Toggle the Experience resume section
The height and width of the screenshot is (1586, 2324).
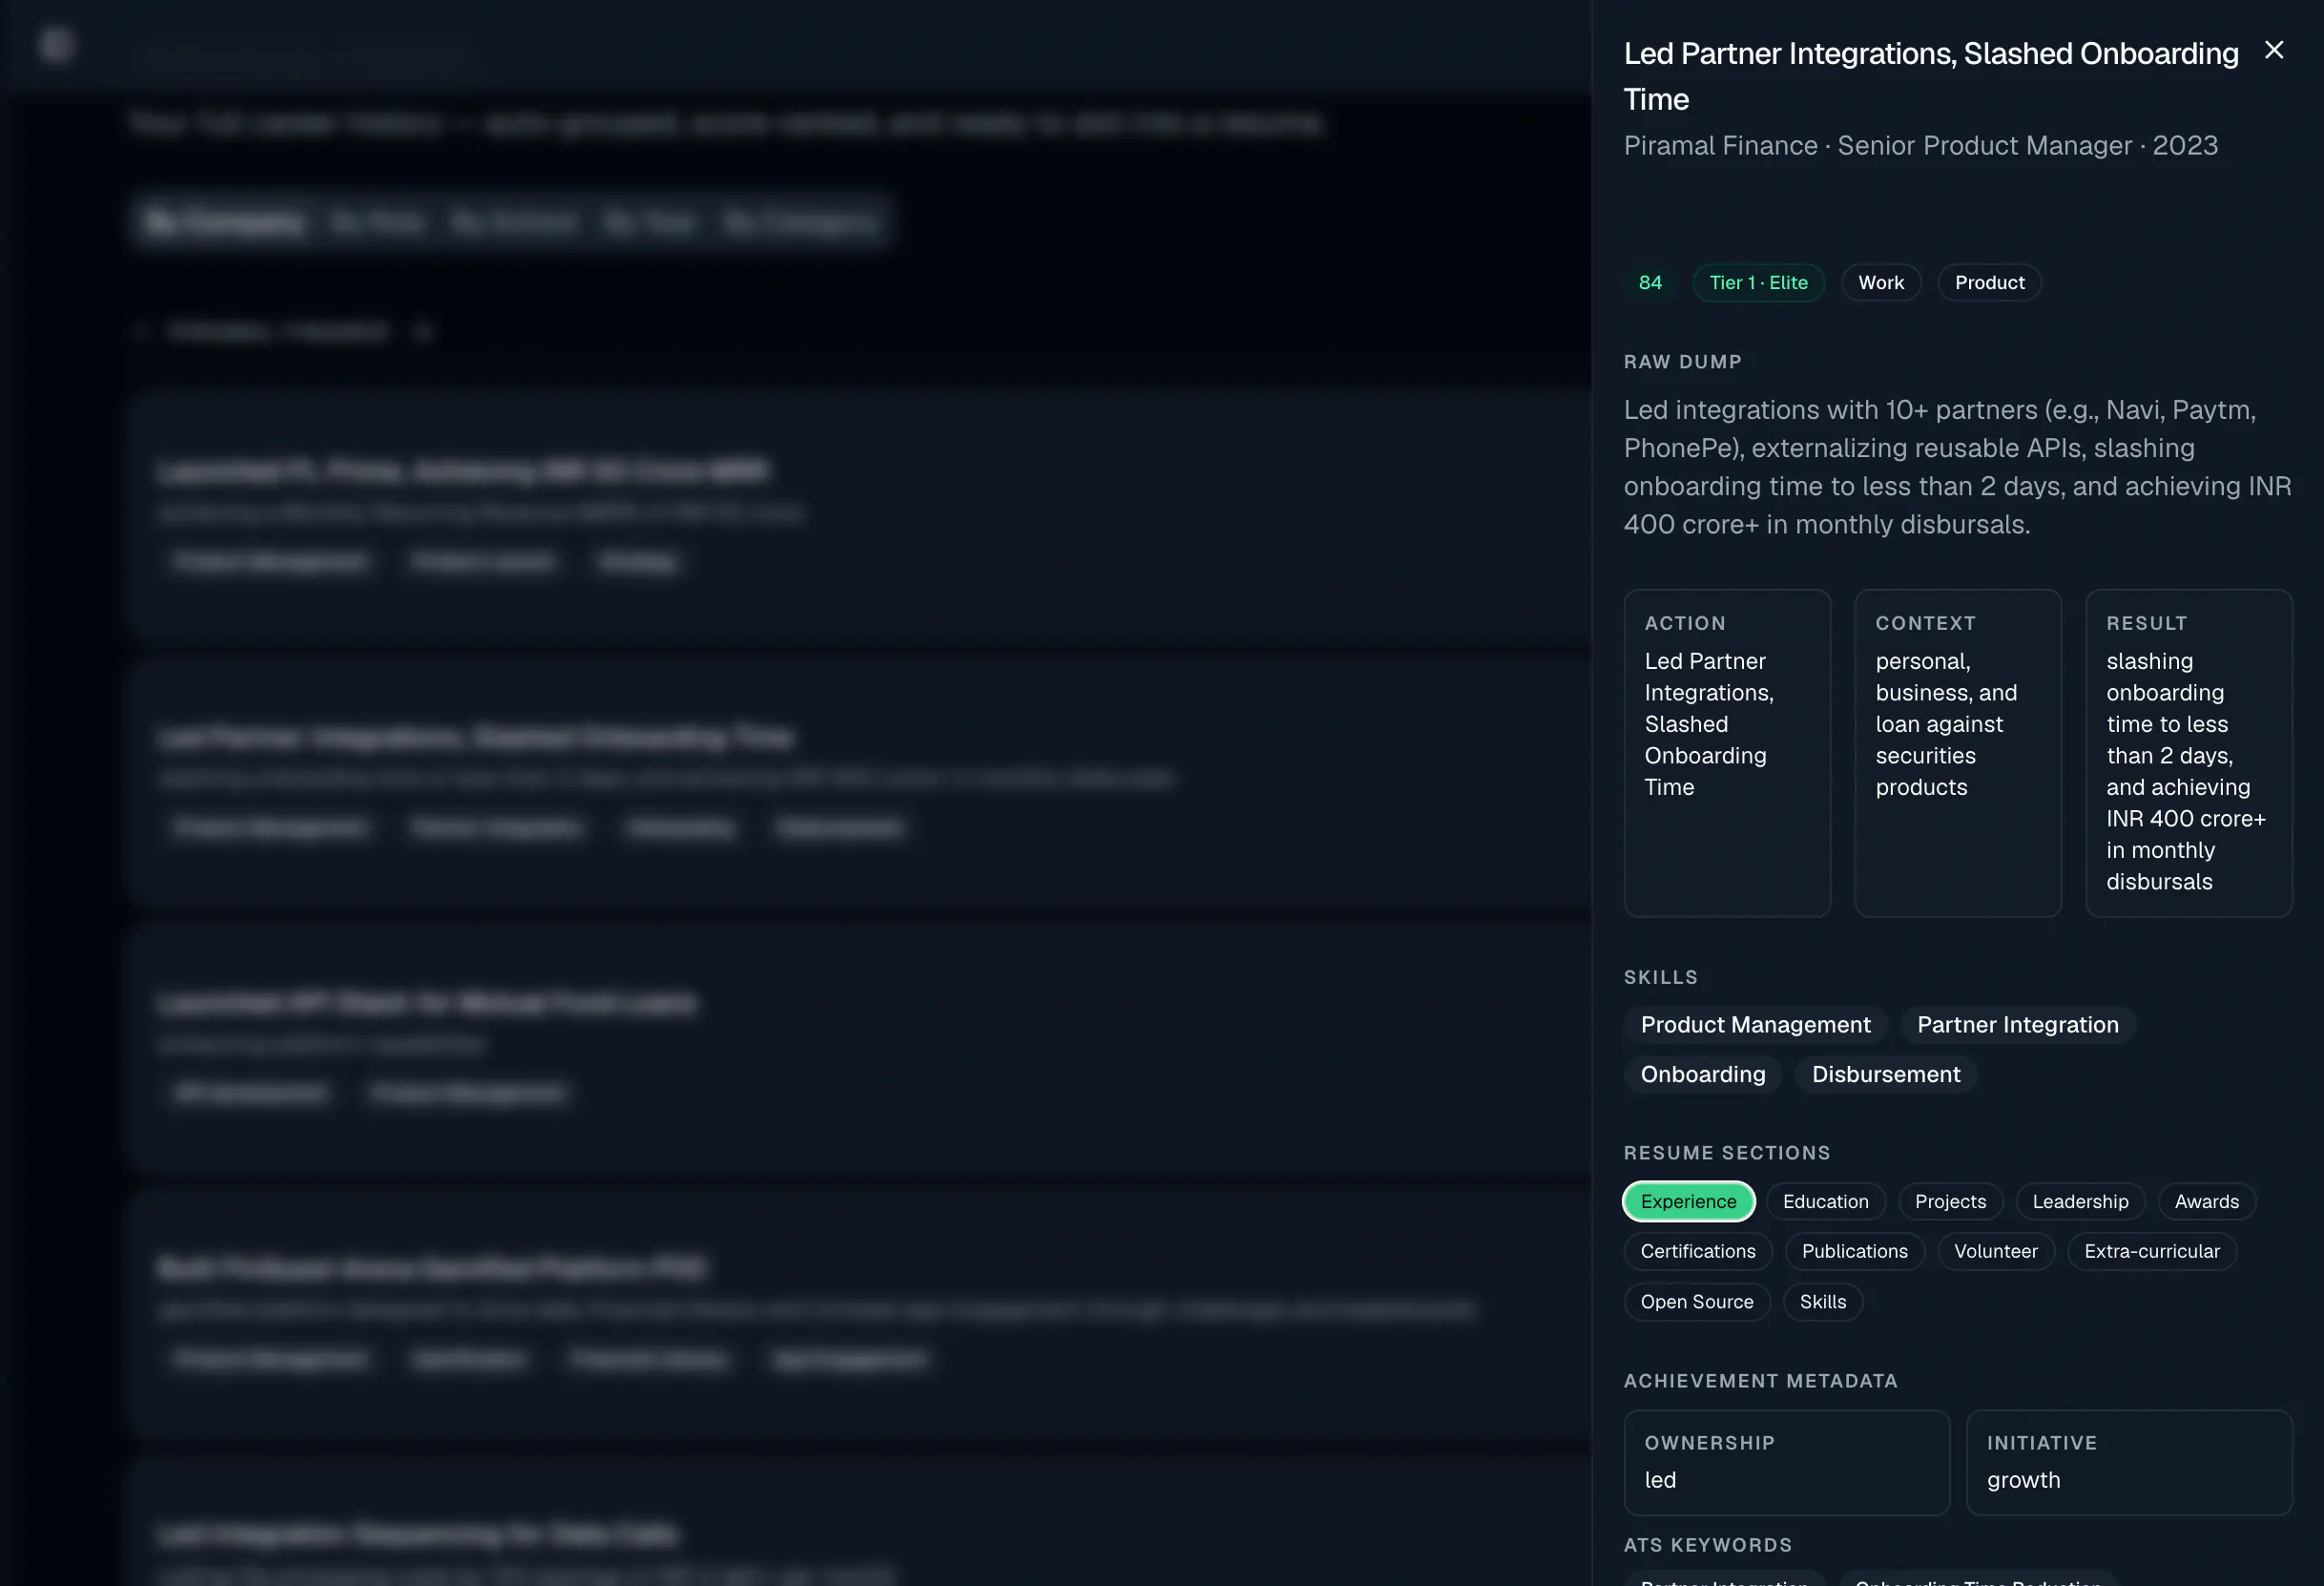[1688, 1201]
